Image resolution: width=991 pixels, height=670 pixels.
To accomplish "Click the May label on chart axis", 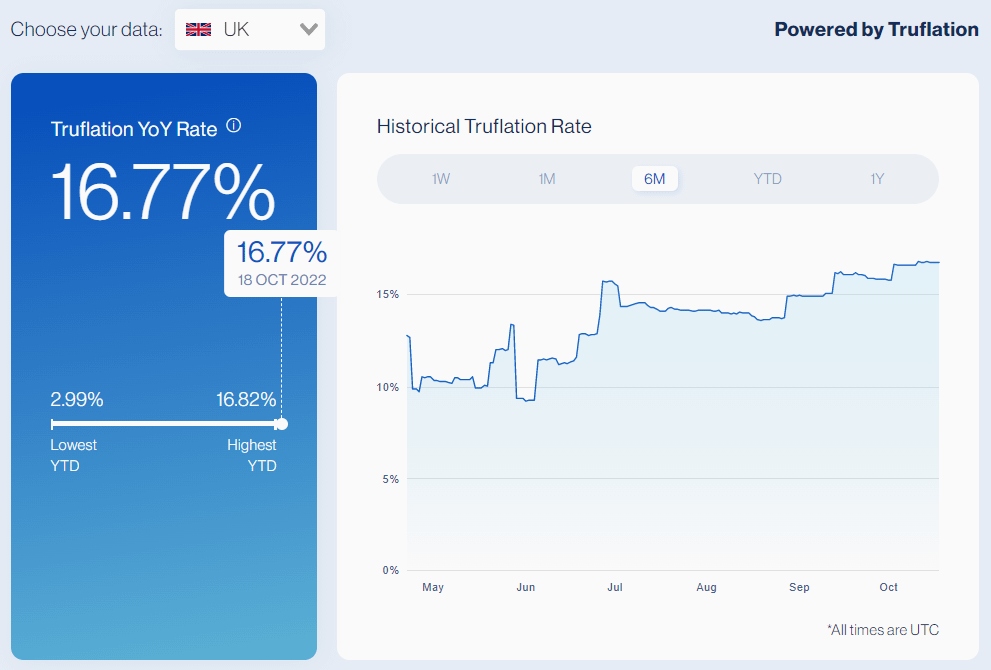I will (433, 587).
